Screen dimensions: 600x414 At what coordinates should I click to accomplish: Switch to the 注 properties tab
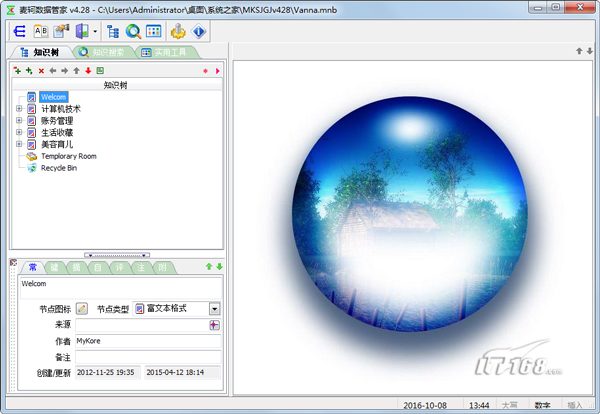[x=141, y=267]
